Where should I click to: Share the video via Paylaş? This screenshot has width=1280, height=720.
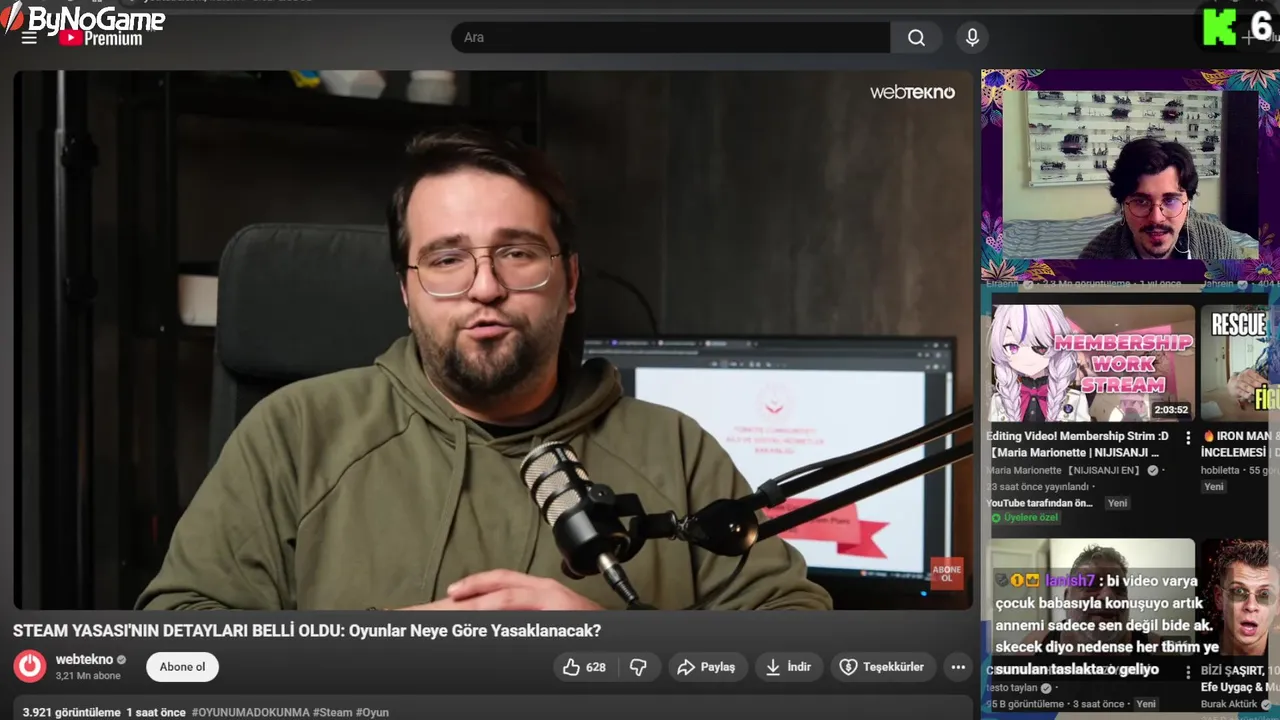(706, 667)
